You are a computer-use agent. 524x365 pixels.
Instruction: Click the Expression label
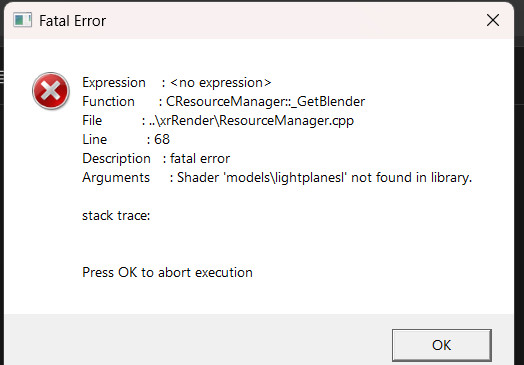click(114, 83)
